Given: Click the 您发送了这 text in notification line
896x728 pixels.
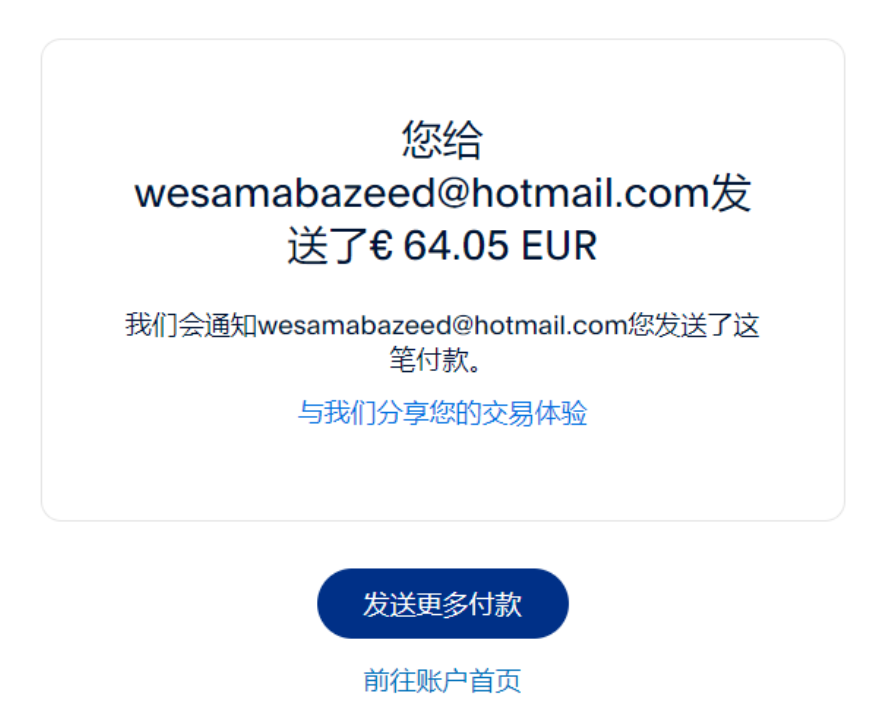Looking at the screenshot, I should pos(694,325).
